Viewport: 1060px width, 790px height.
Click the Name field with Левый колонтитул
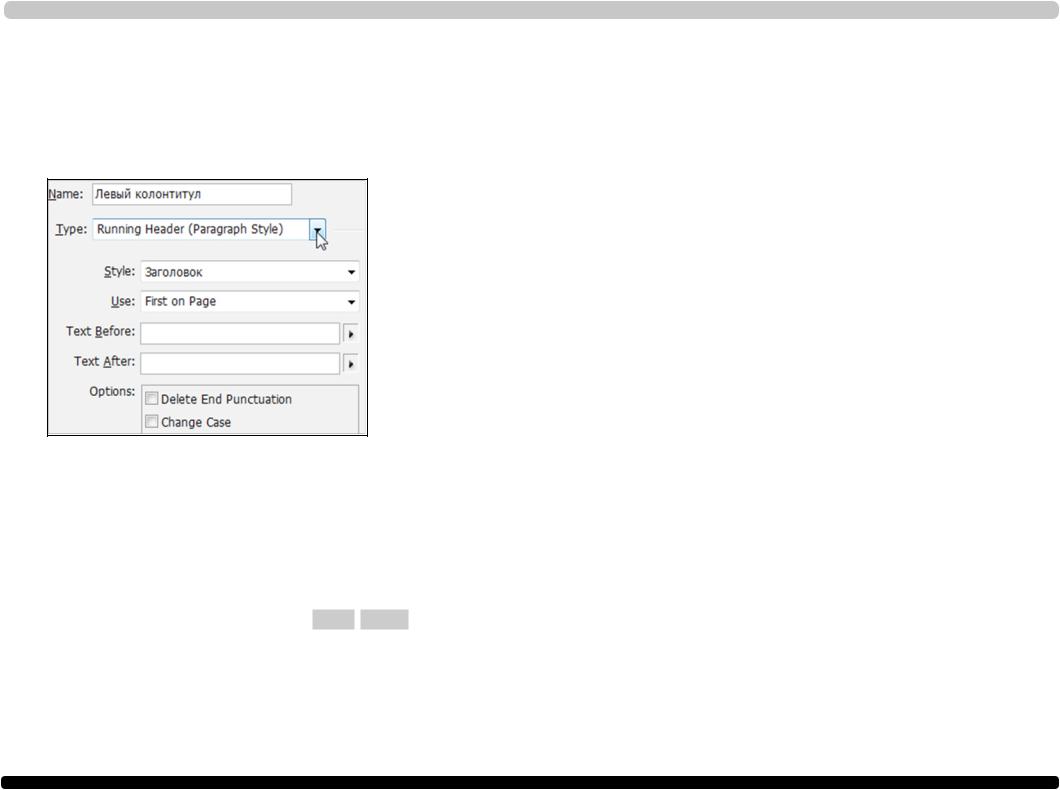pyautogui.click(x=192, y=194)
